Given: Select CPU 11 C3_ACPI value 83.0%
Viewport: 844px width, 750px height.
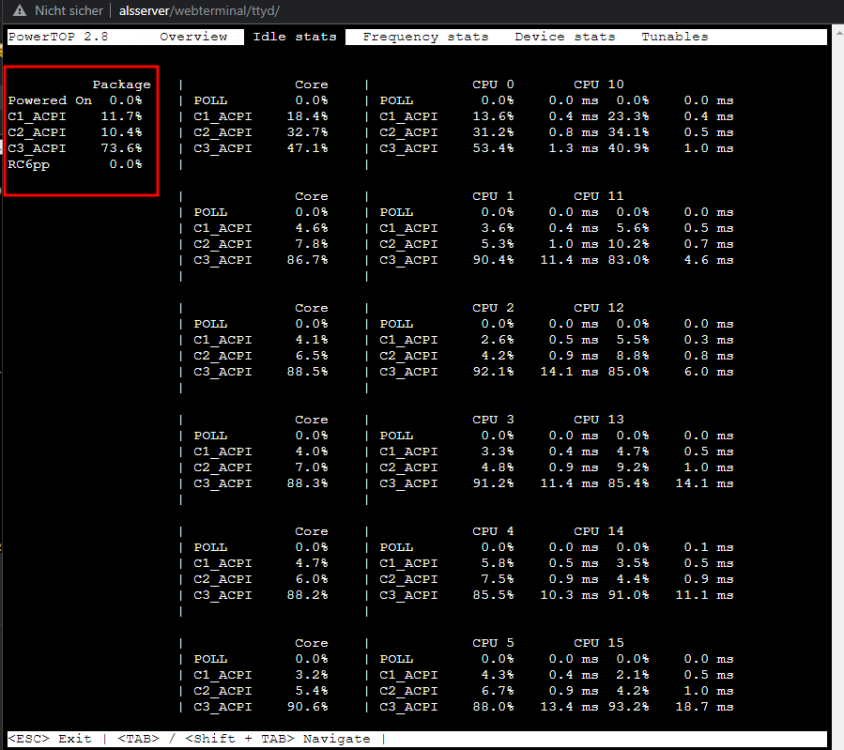Looking at the screenshot, I should point(628,260).
